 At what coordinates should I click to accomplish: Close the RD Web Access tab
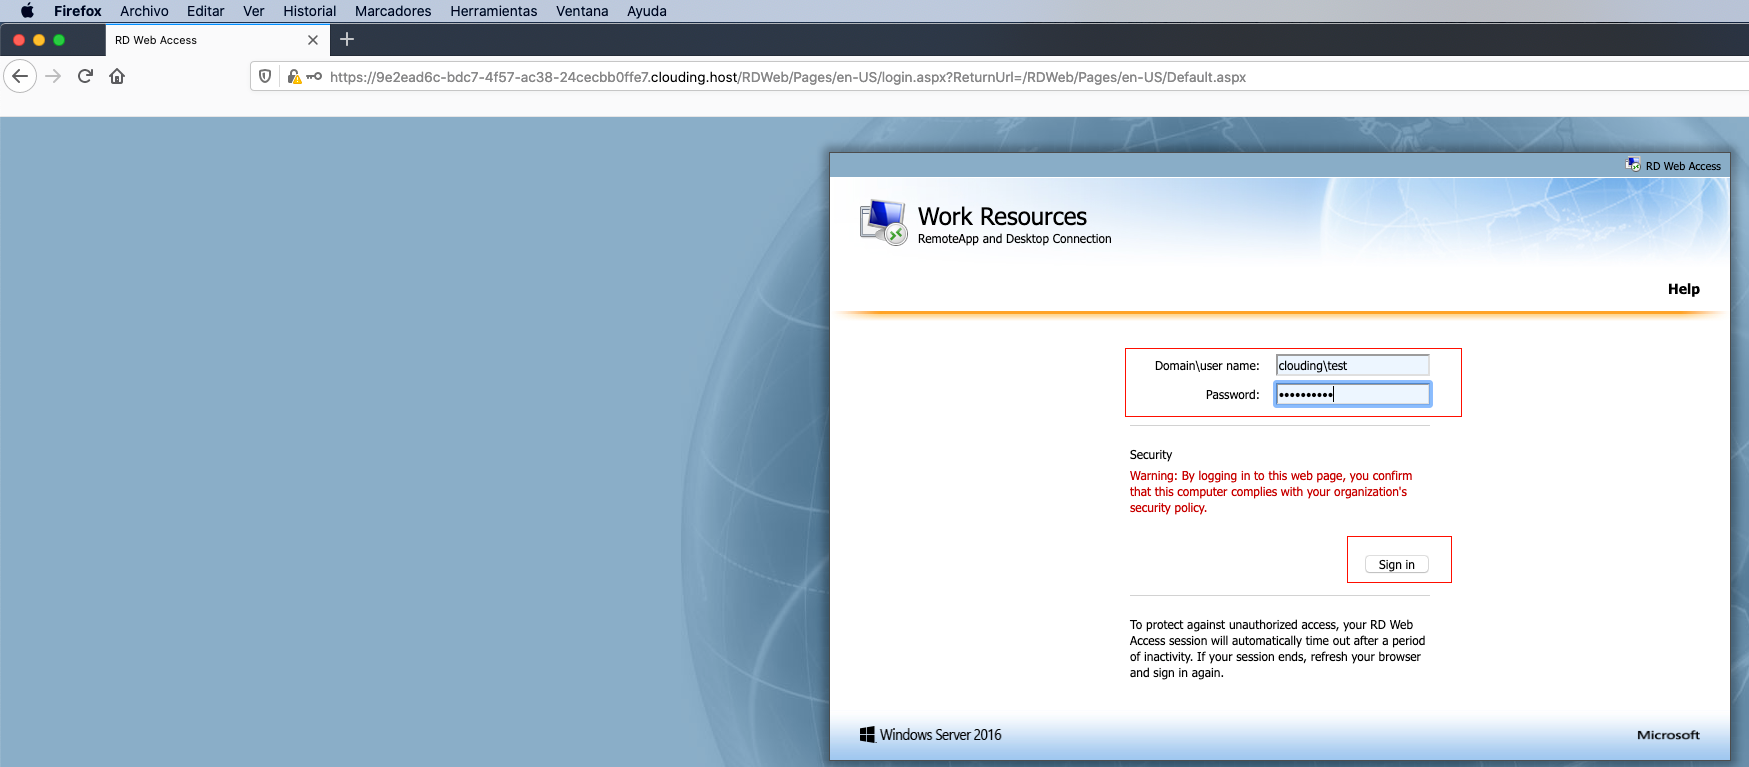(x=313, y=40)
